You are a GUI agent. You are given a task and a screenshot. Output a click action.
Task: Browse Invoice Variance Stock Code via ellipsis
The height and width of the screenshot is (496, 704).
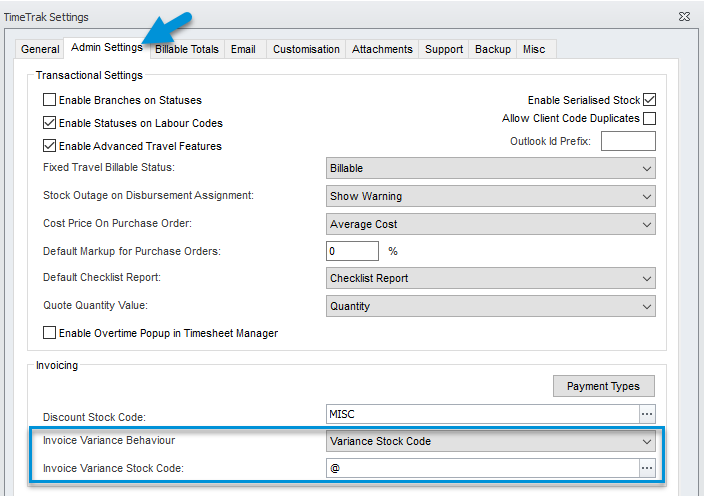(x=647, y=468)
